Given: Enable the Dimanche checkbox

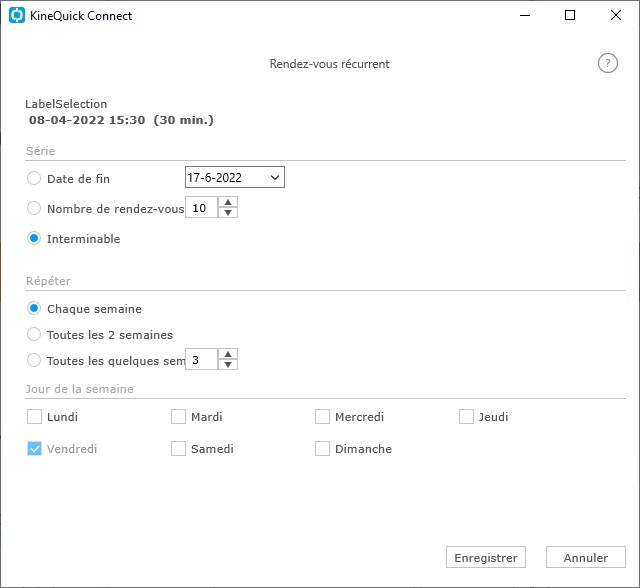Looking at the screenshot, I should click(x=322, y=448).
